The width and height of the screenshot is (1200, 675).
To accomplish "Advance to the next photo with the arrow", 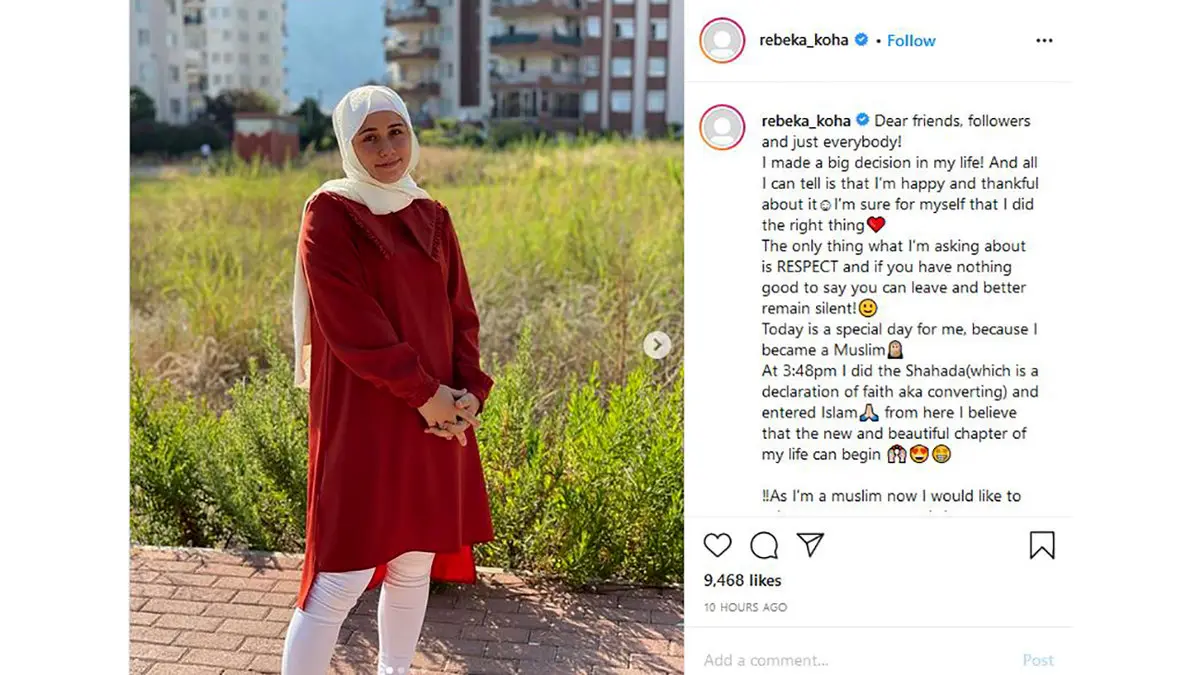I will [657, 345].
